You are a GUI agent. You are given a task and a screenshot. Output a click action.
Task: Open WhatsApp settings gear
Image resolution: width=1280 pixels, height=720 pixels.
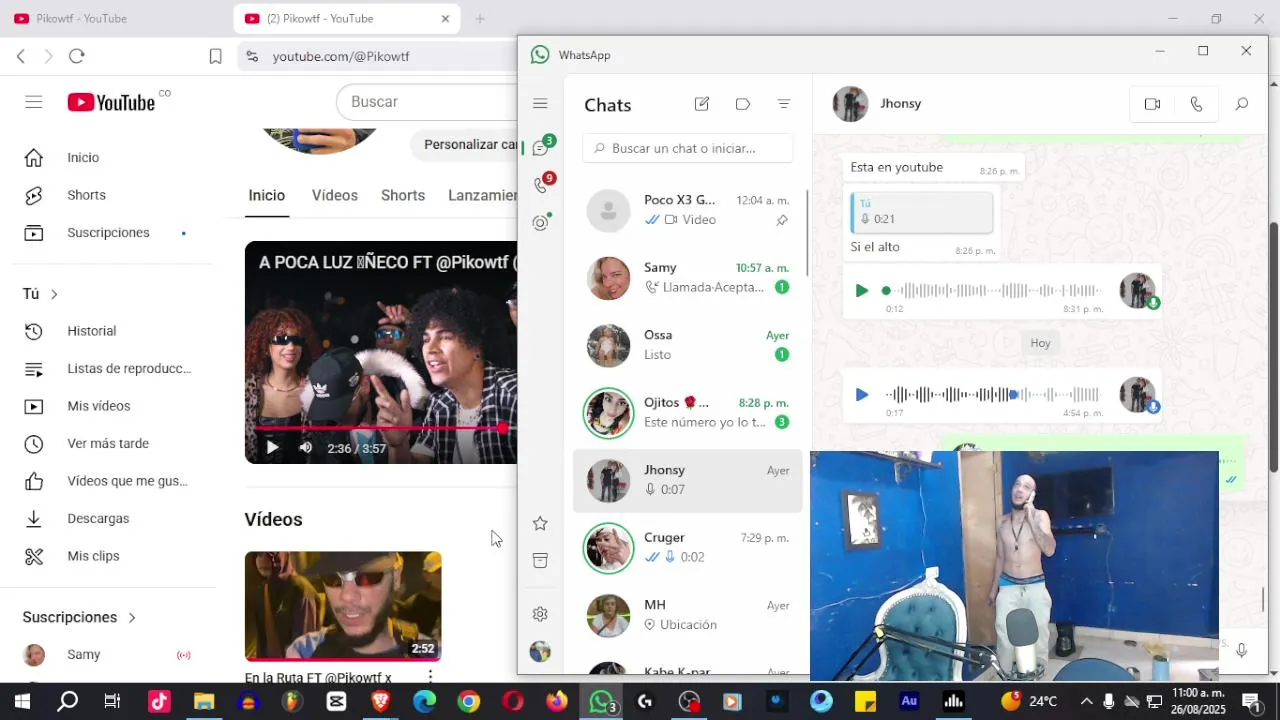click(x=540, y=614)
